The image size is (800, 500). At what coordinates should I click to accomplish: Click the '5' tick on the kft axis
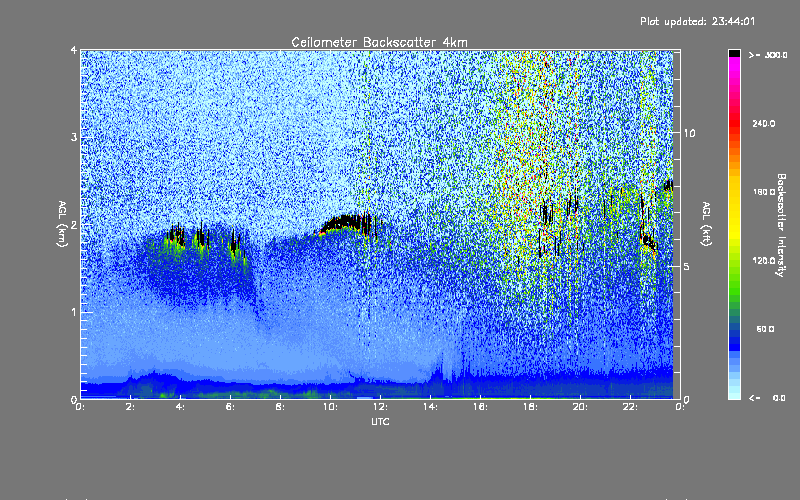pyautogui.click(x=687, y=266)
